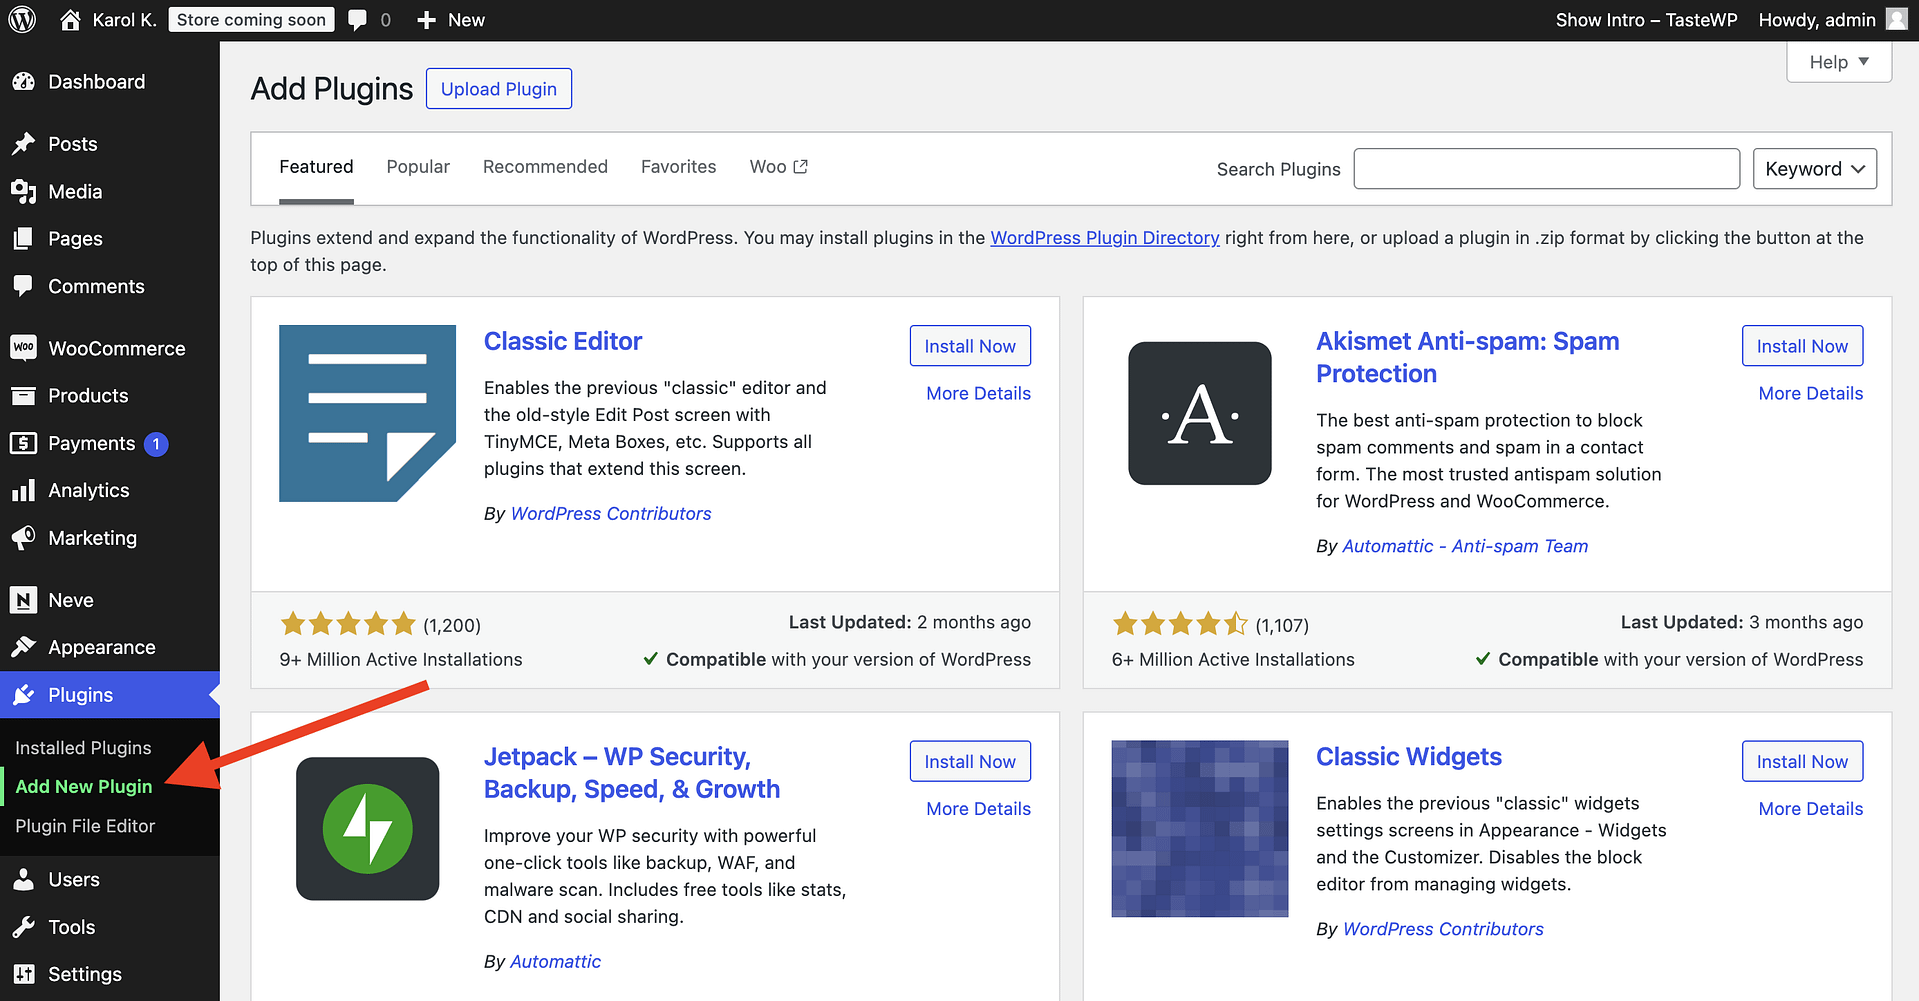Click the Pages icon in sidebar
1919x1001 pixels.
tap(24, 238)
